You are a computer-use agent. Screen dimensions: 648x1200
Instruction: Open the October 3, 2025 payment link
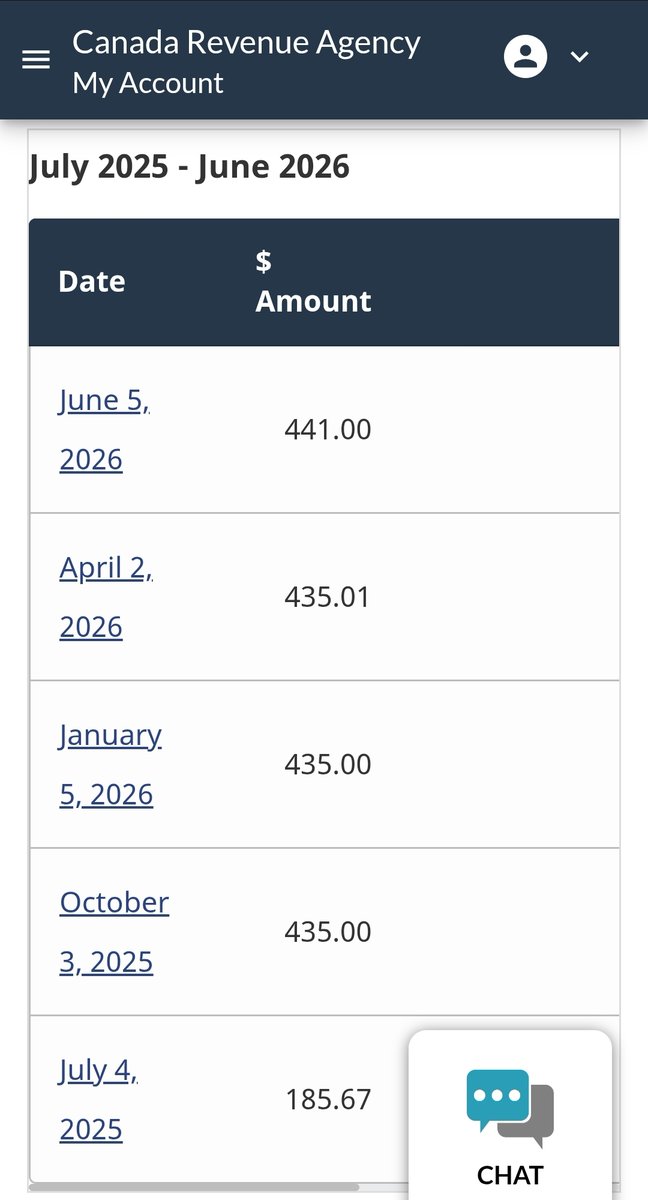coord(114,931)
